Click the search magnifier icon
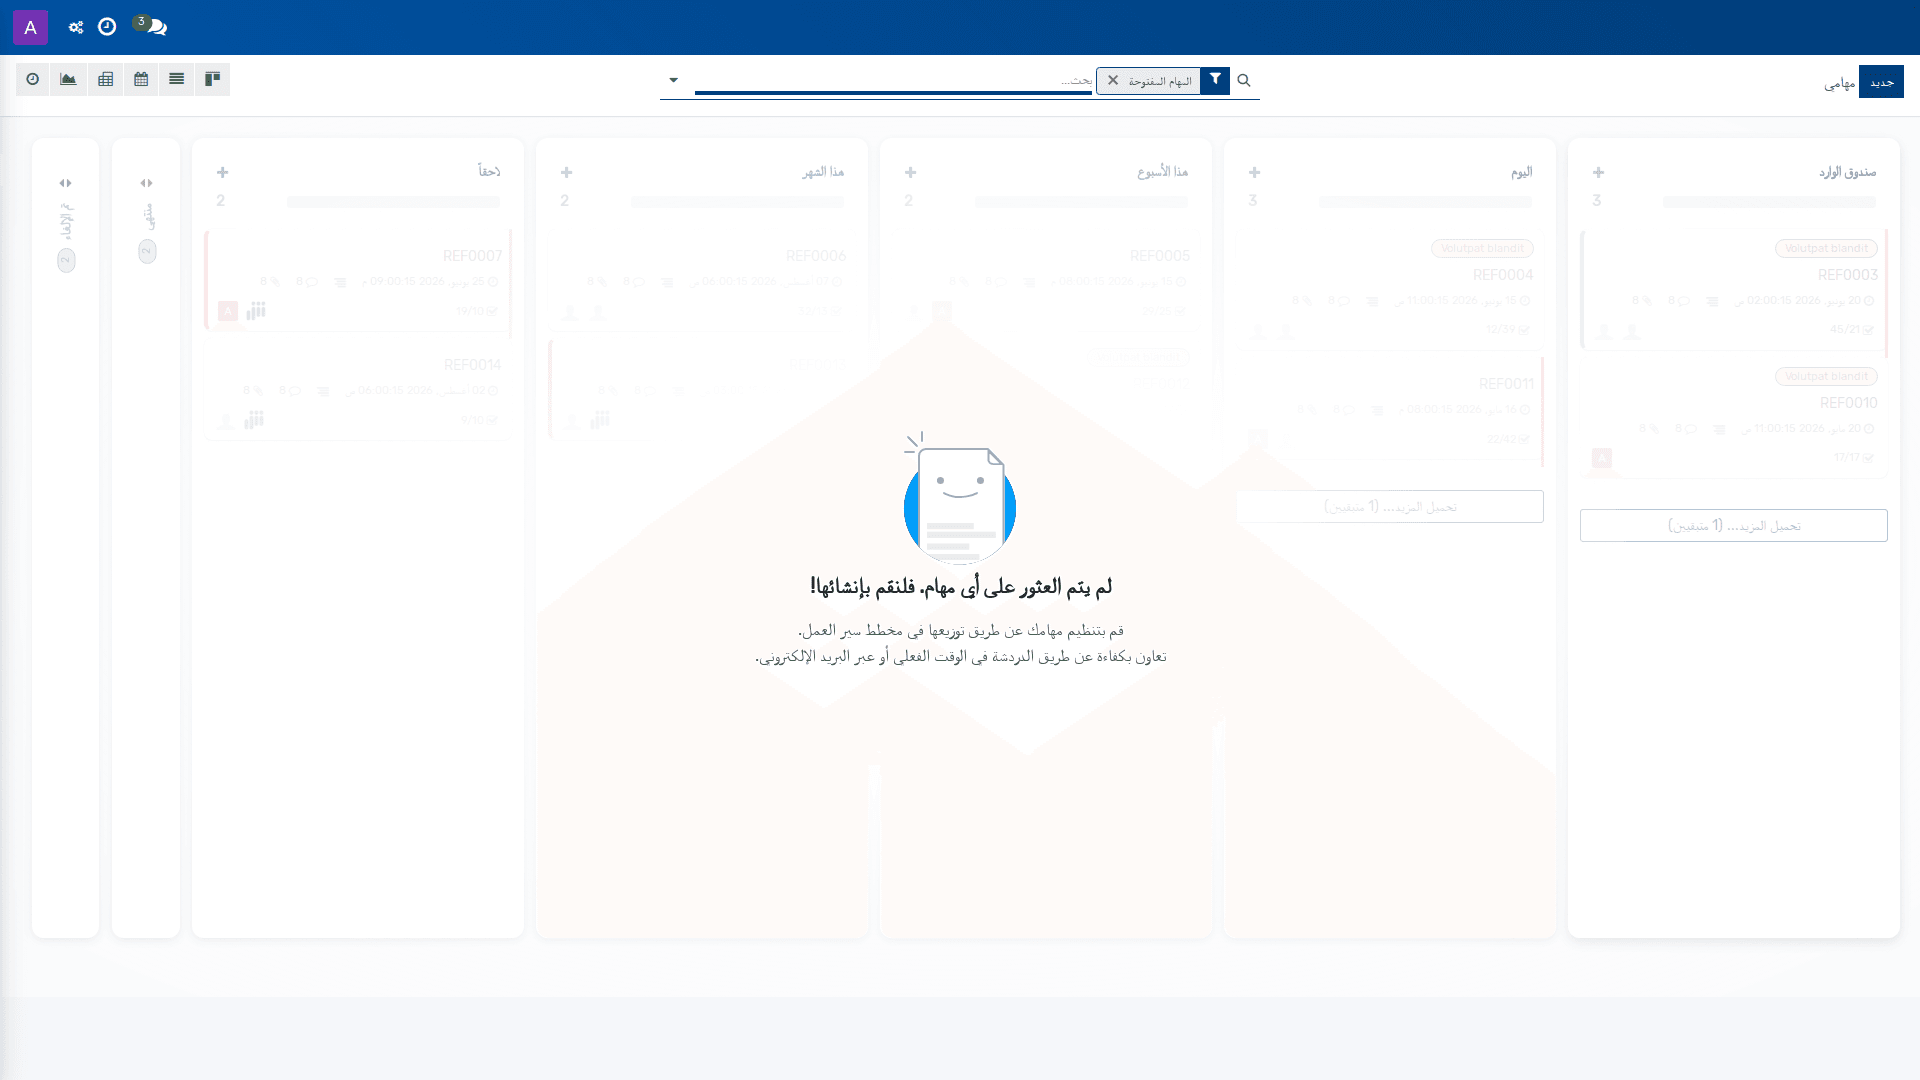The image size is (1920, 1080). pyautogui.click(x=1244, y=80)
